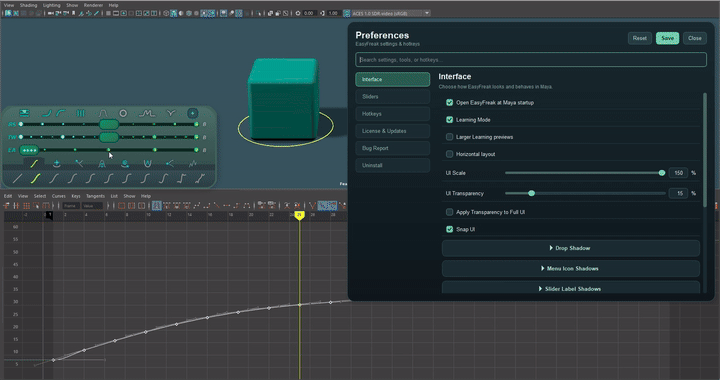The image size is (720, 380).
Task: Toggle the Snap UI checkbox
Action: (x=450, y=229)
